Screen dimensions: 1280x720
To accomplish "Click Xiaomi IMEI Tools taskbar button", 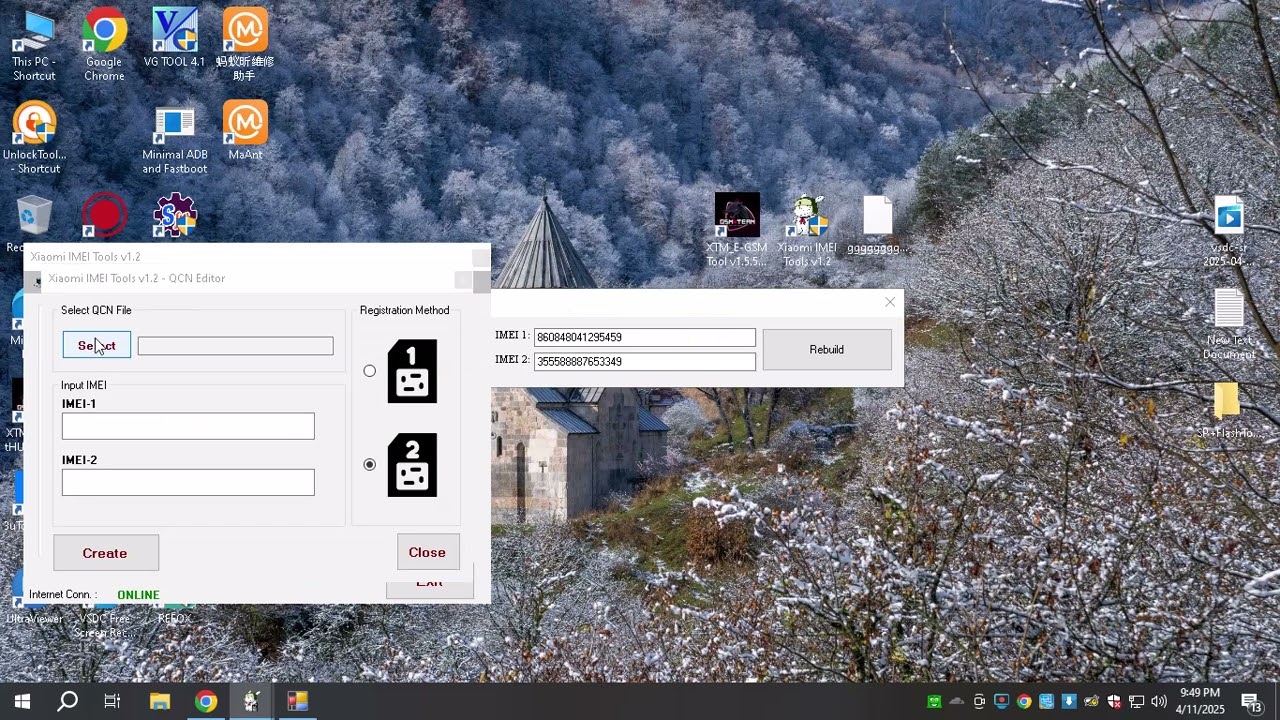I will pyautogui.click(x=251, y=701).
